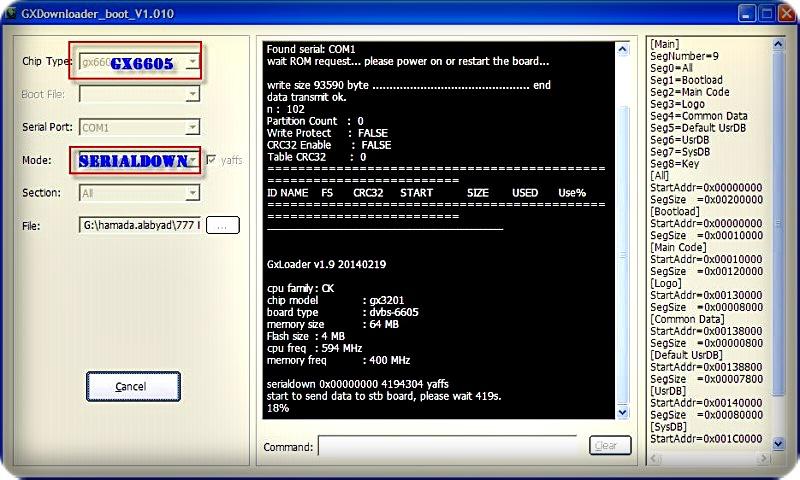
Task: Select the 'Seg2=Main Code' line
Action: coord(689,92)
